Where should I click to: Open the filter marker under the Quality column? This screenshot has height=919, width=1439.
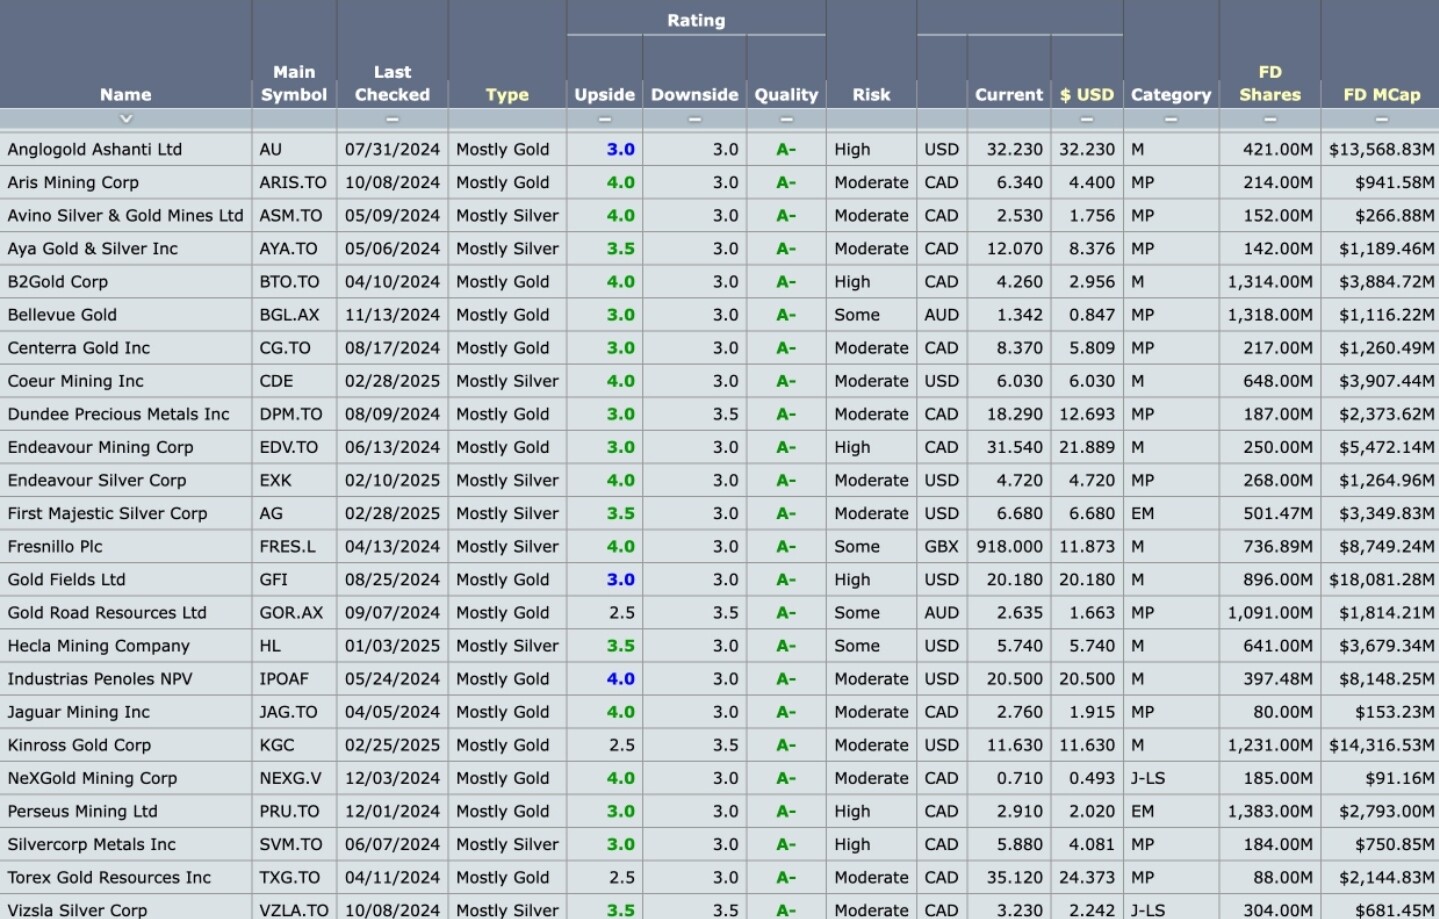[786, 119]
